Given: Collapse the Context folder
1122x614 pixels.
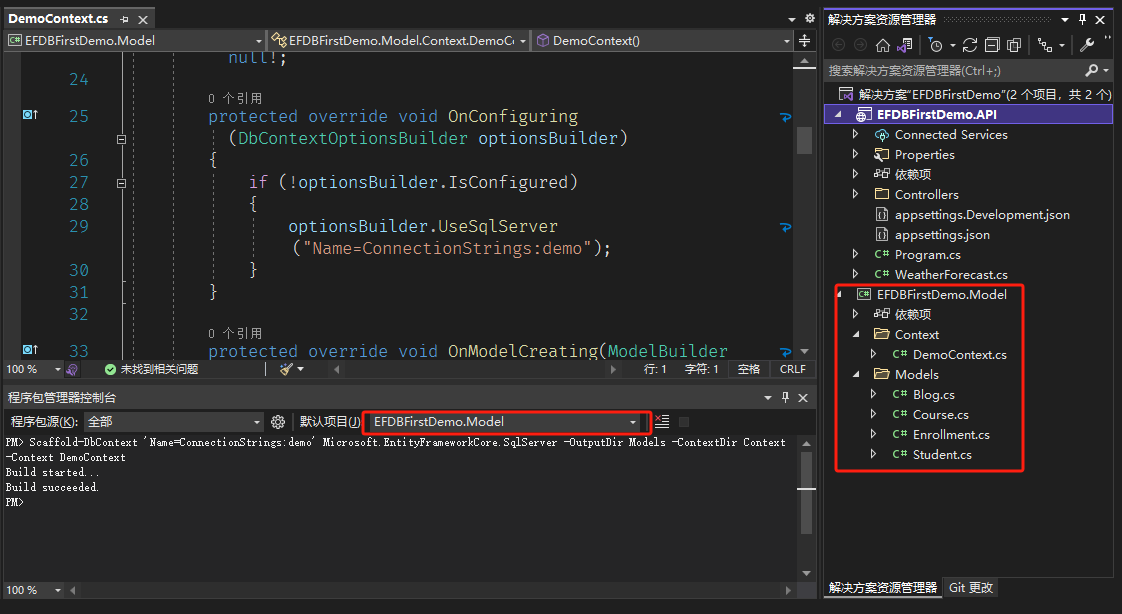Looking at the screenshot, I should [x=857, y=334].
